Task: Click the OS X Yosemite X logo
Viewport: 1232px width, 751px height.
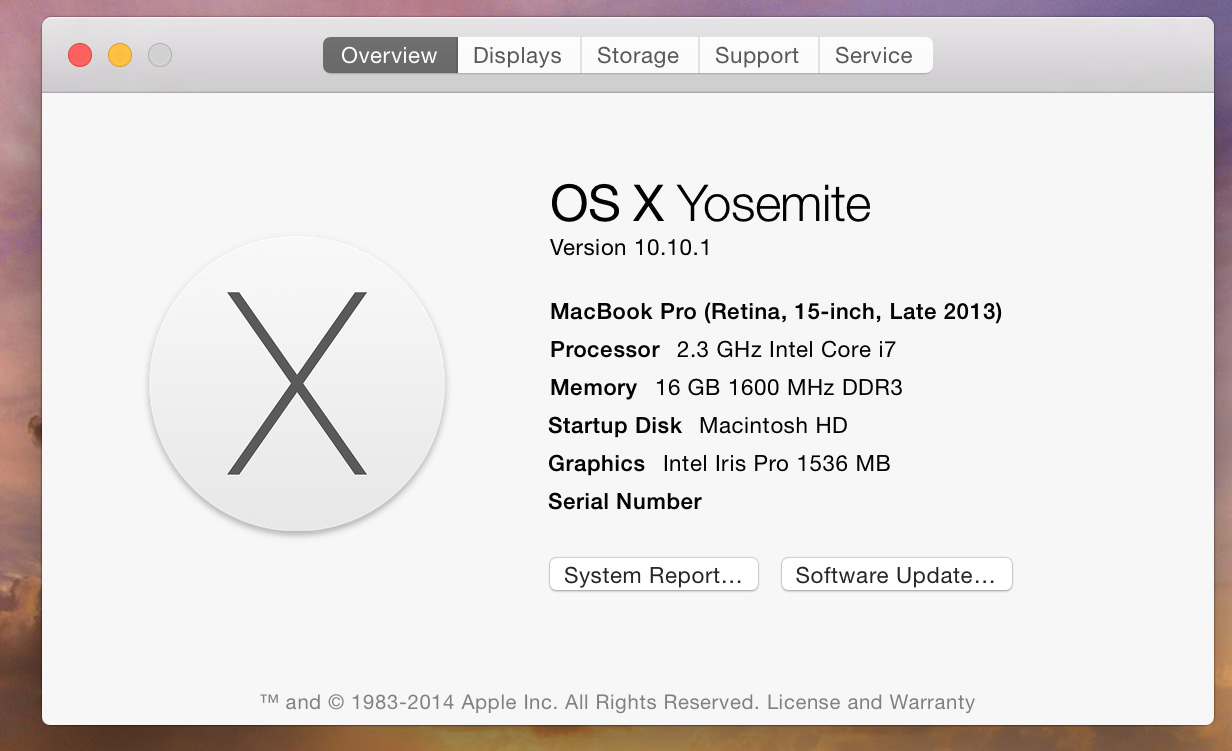Action: pyautogui.click(x=297, y=383)
